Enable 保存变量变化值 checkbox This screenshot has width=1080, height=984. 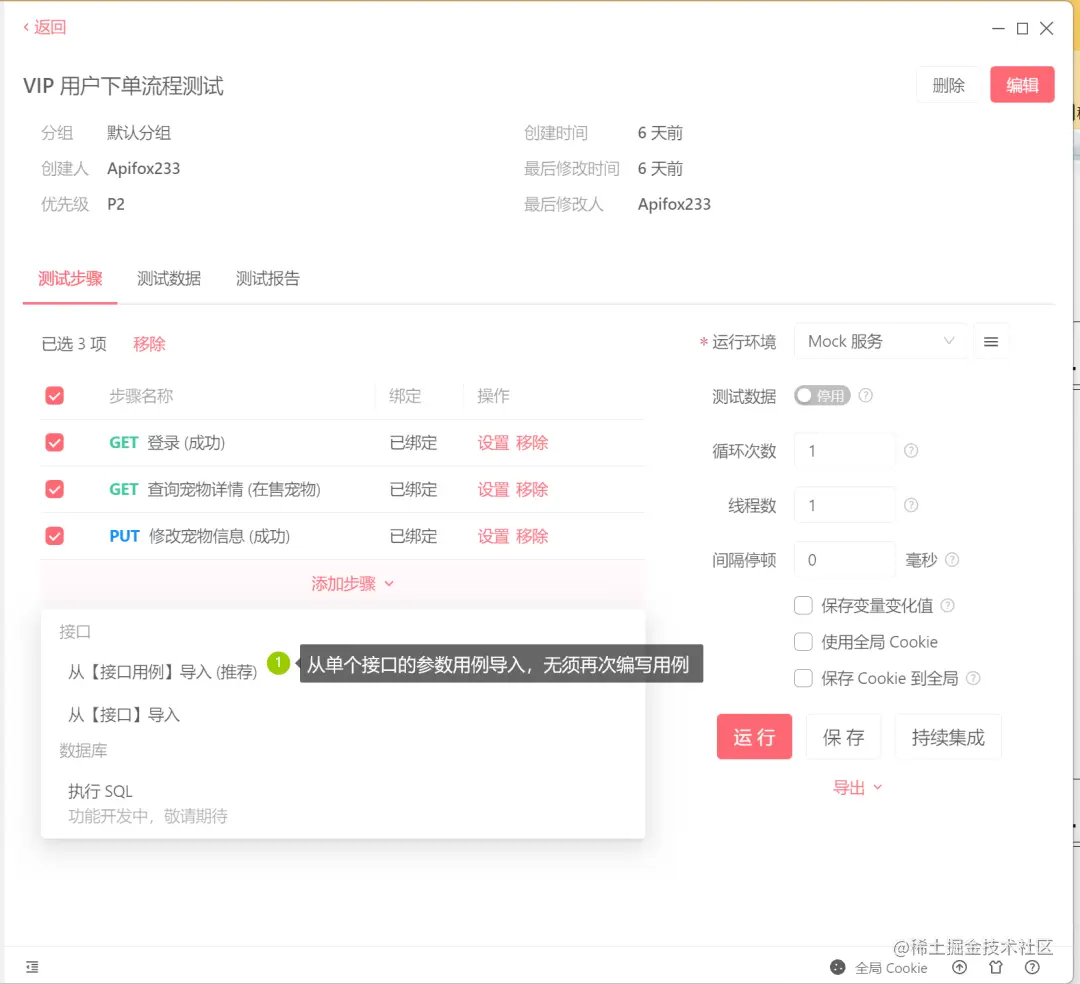(x=803, y=605)
